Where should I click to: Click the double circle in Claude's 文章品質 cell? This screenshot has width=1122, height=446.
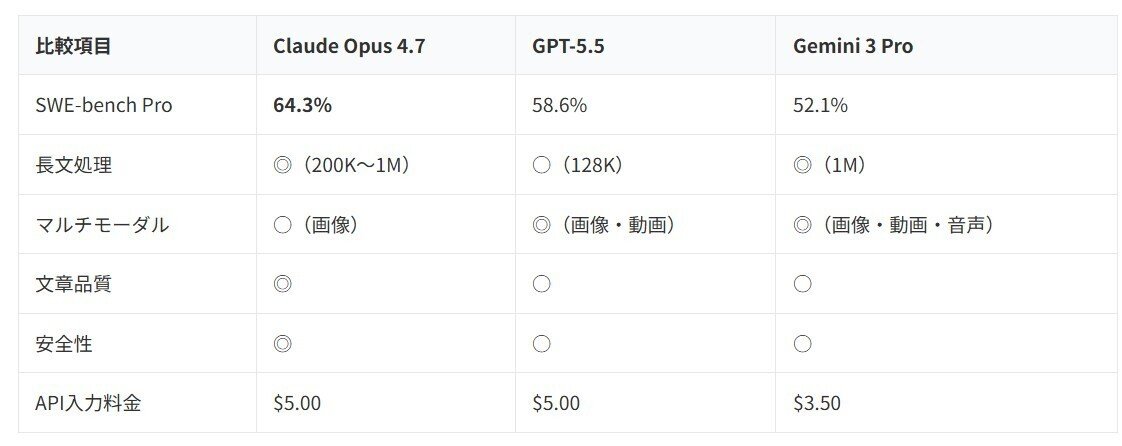tap(282, 285)
